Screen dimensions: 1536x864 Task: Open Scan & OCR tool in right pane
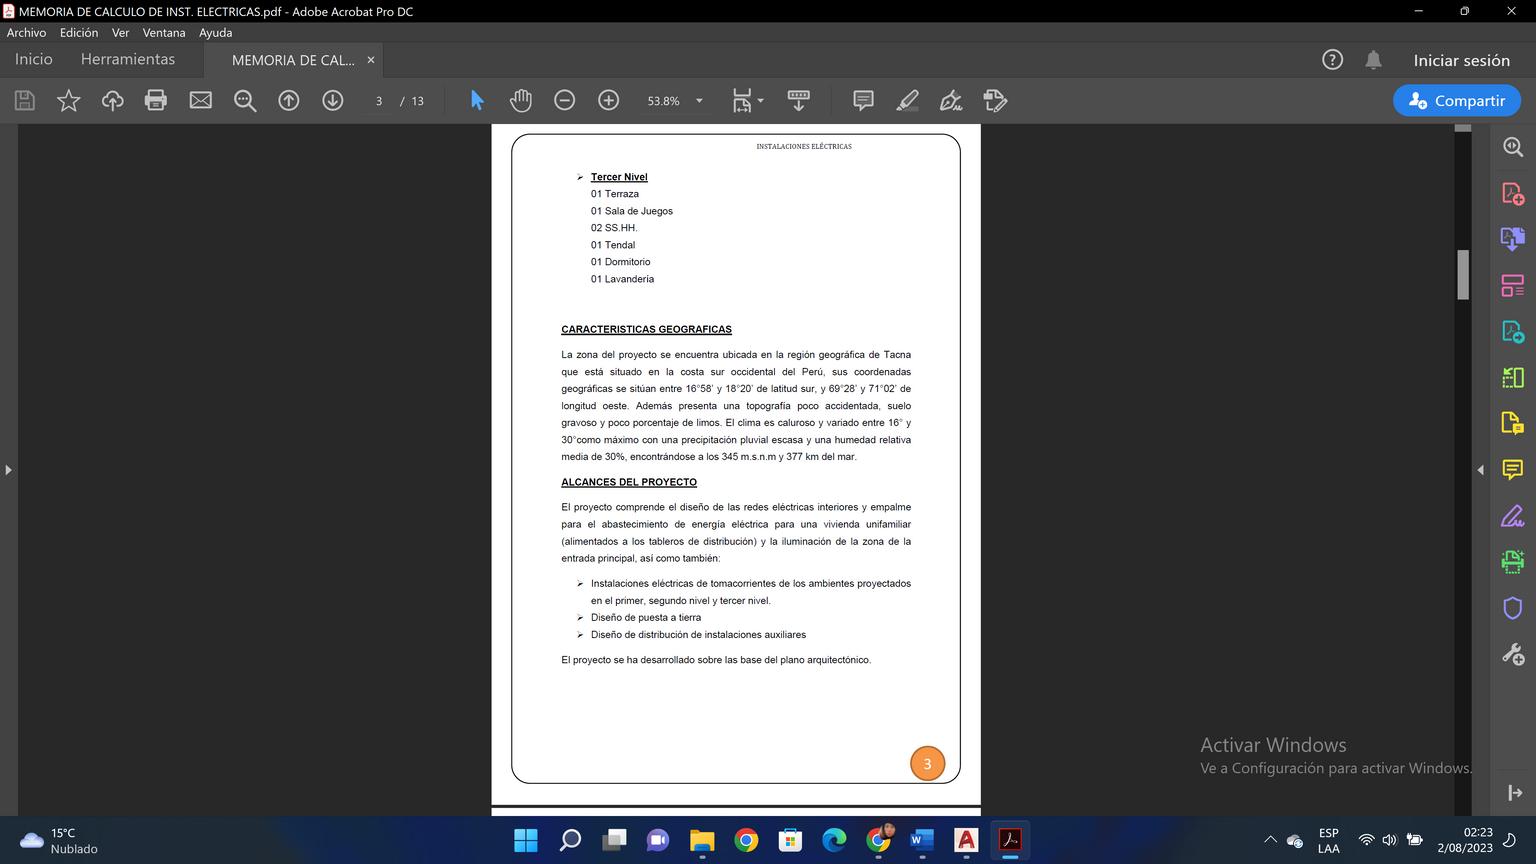(1513, 562)
